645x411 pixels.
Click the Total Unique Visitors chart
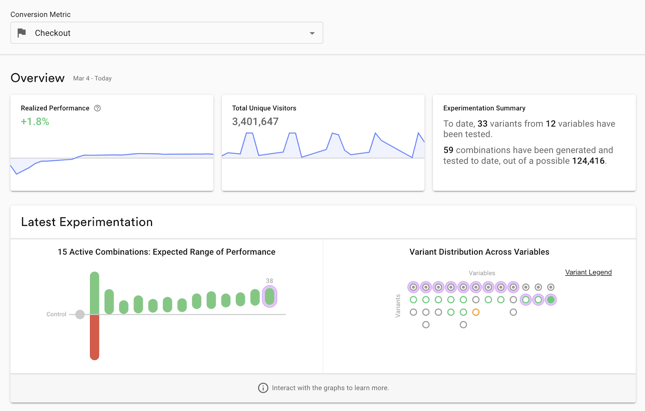323,145
